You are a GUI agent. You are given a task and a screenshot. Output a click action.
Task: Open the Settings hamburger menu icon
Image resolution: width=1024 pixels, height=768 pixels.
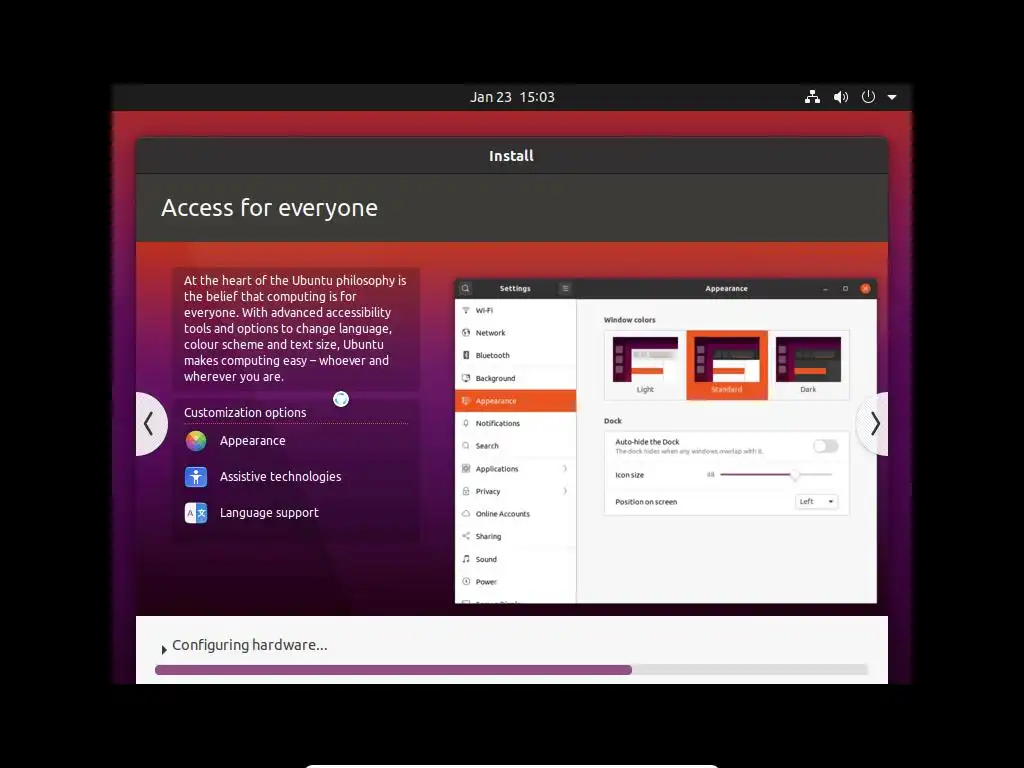[566, 288]
